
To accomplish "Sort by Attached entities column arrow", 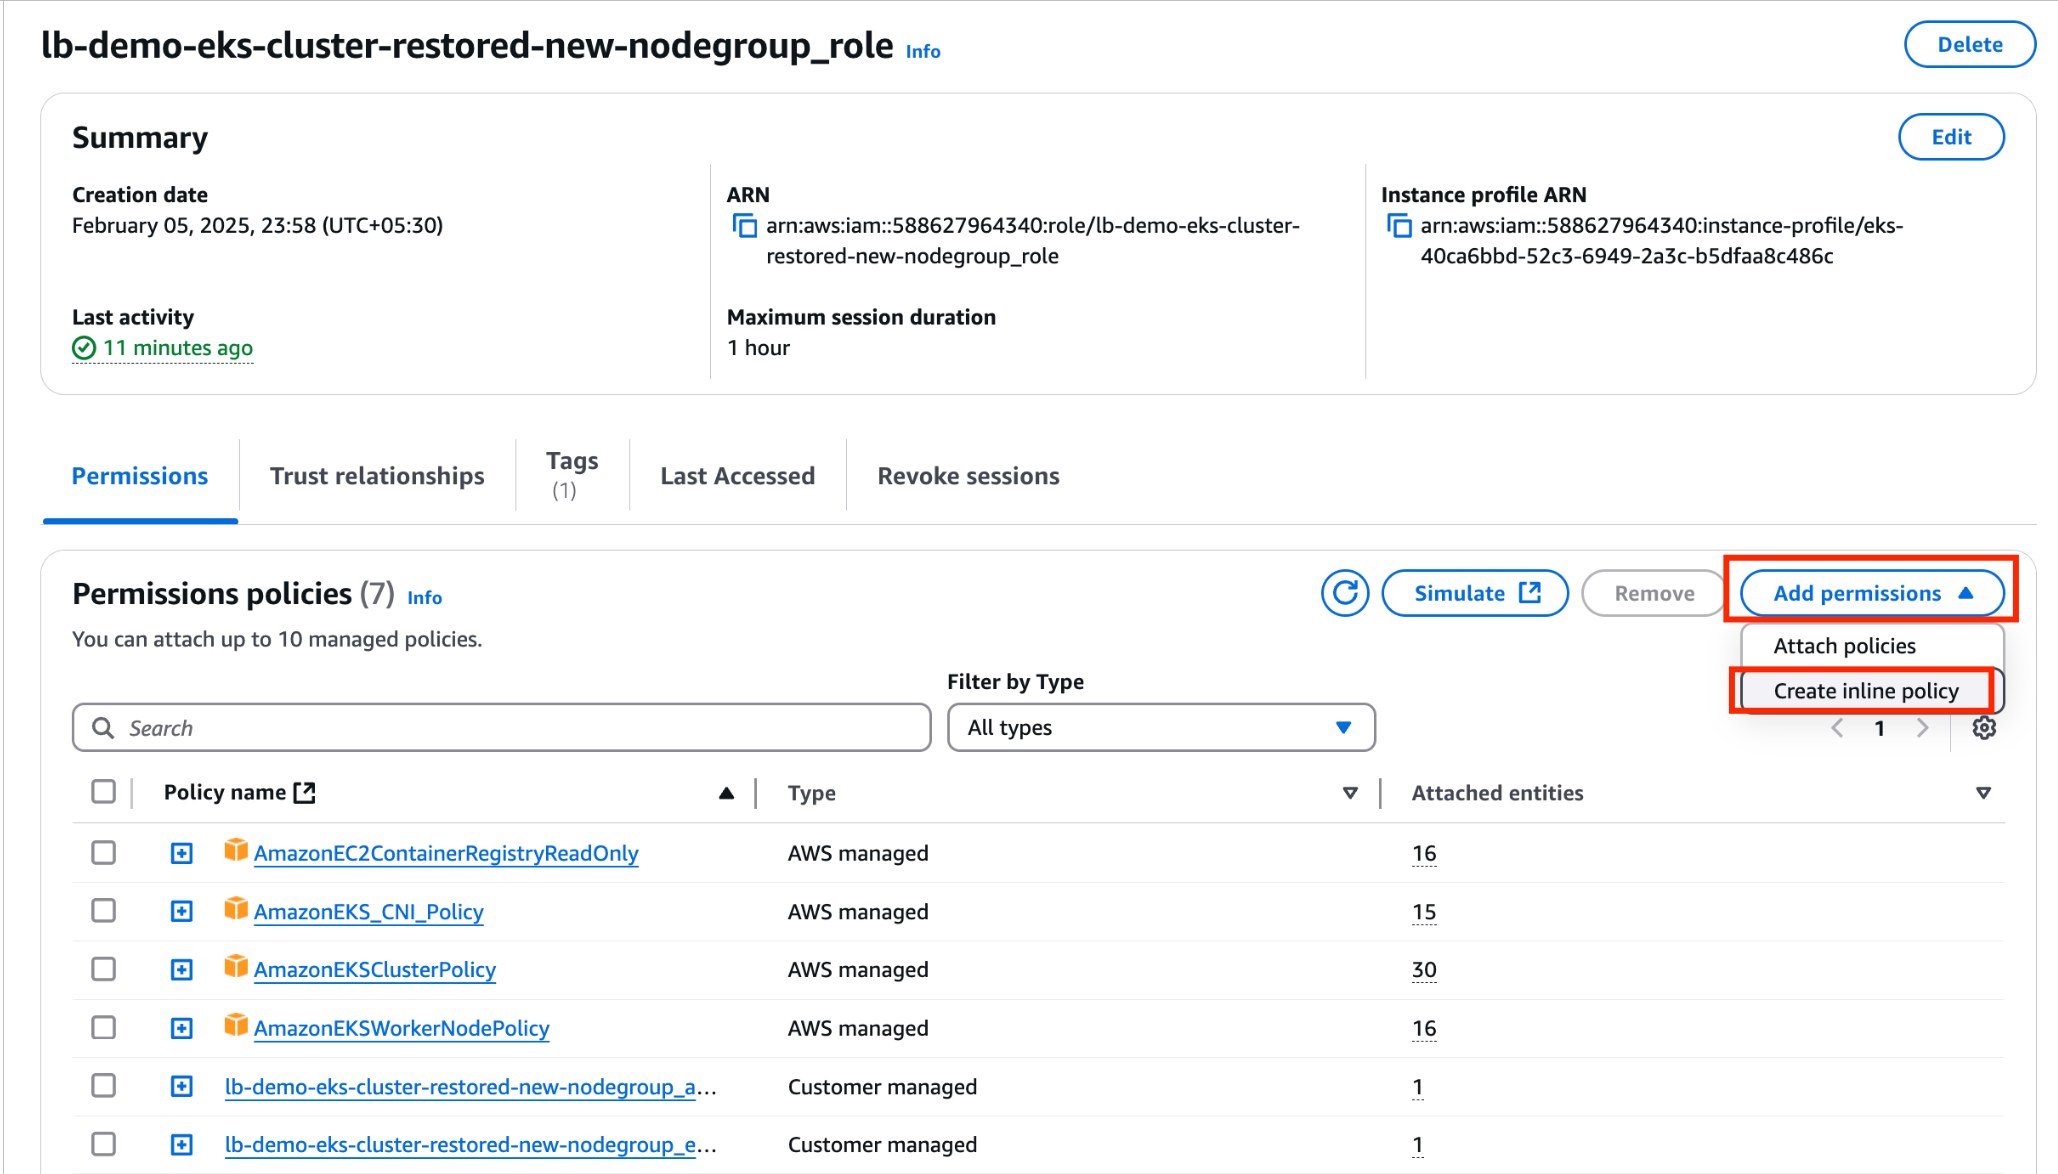I will (x=1983, y=793).
